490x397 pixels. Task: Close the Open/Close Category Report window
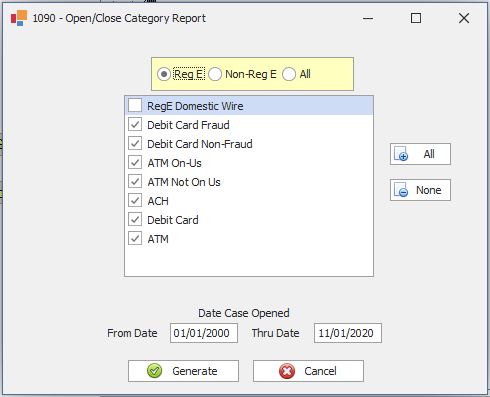click(464, 18)
